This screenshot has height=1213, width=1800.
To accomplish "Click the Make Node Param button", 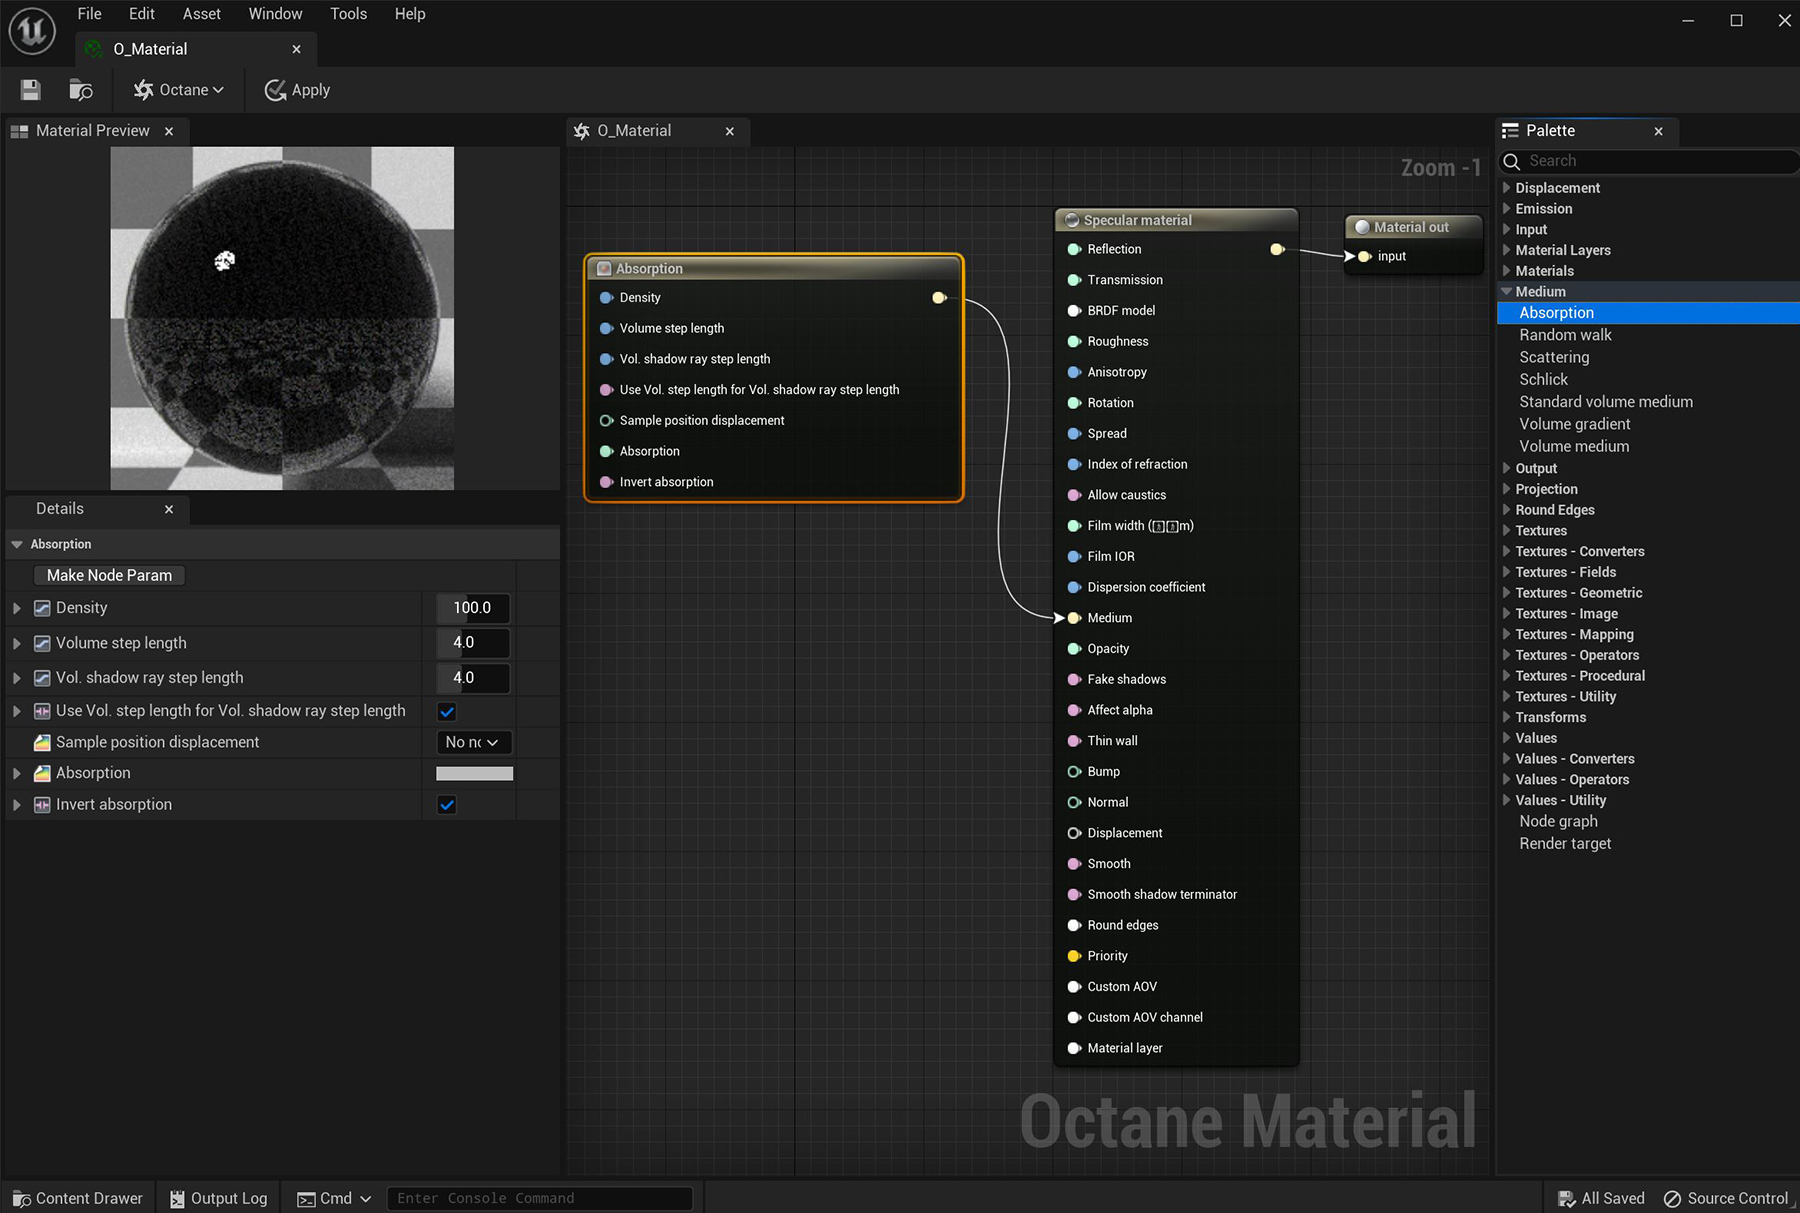I will [109, 575].
